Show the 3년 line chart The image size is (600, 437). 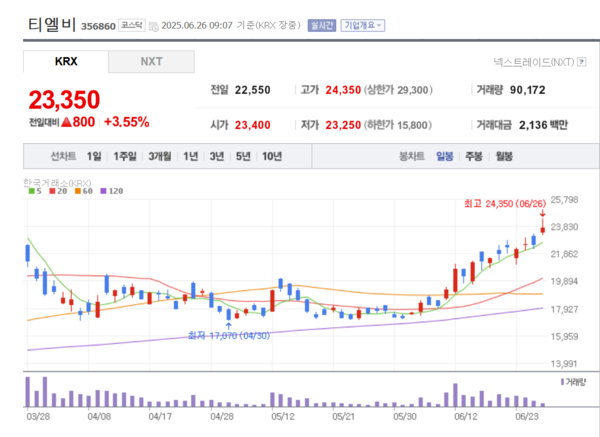217,156
